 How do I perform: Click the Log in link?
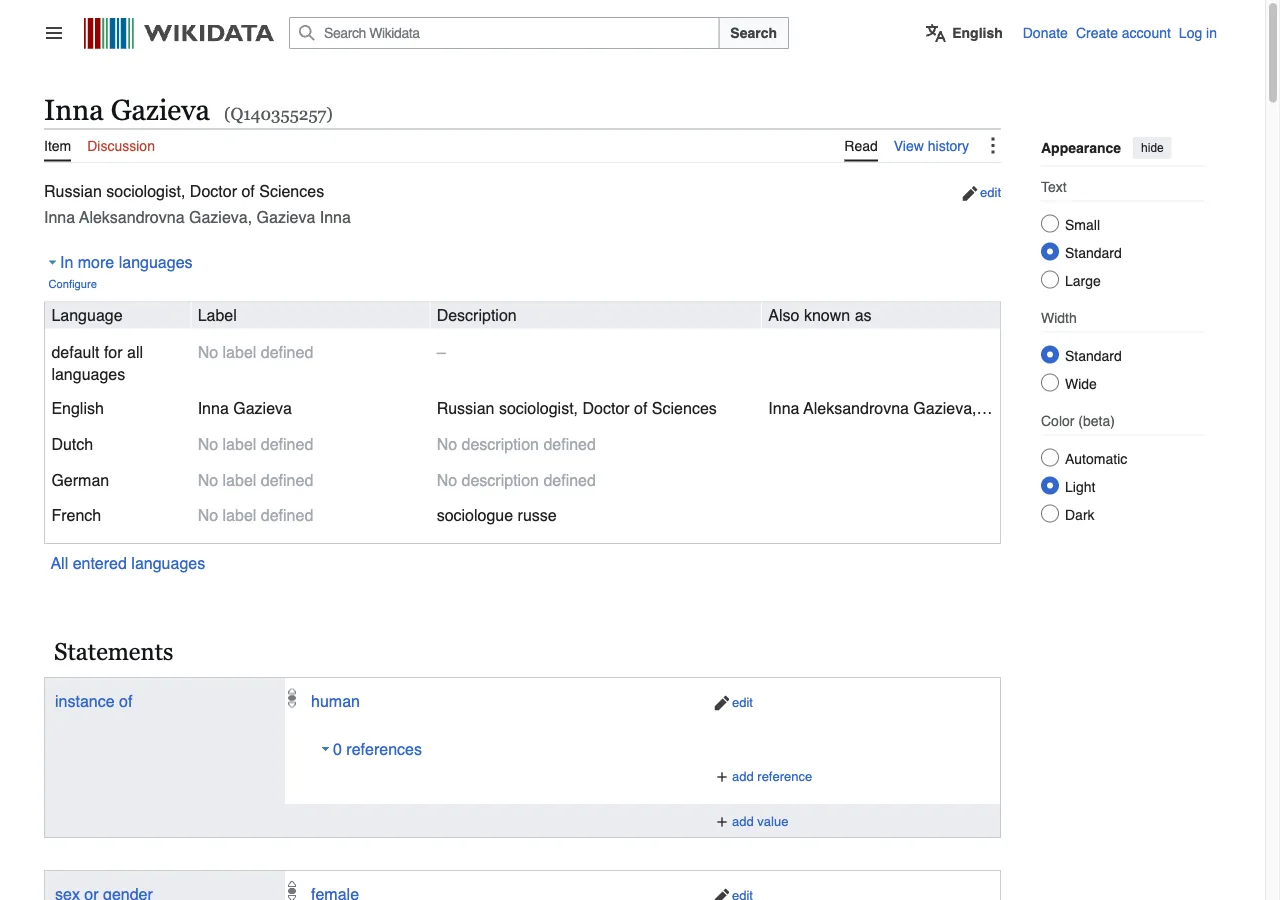pos(1197,33)
